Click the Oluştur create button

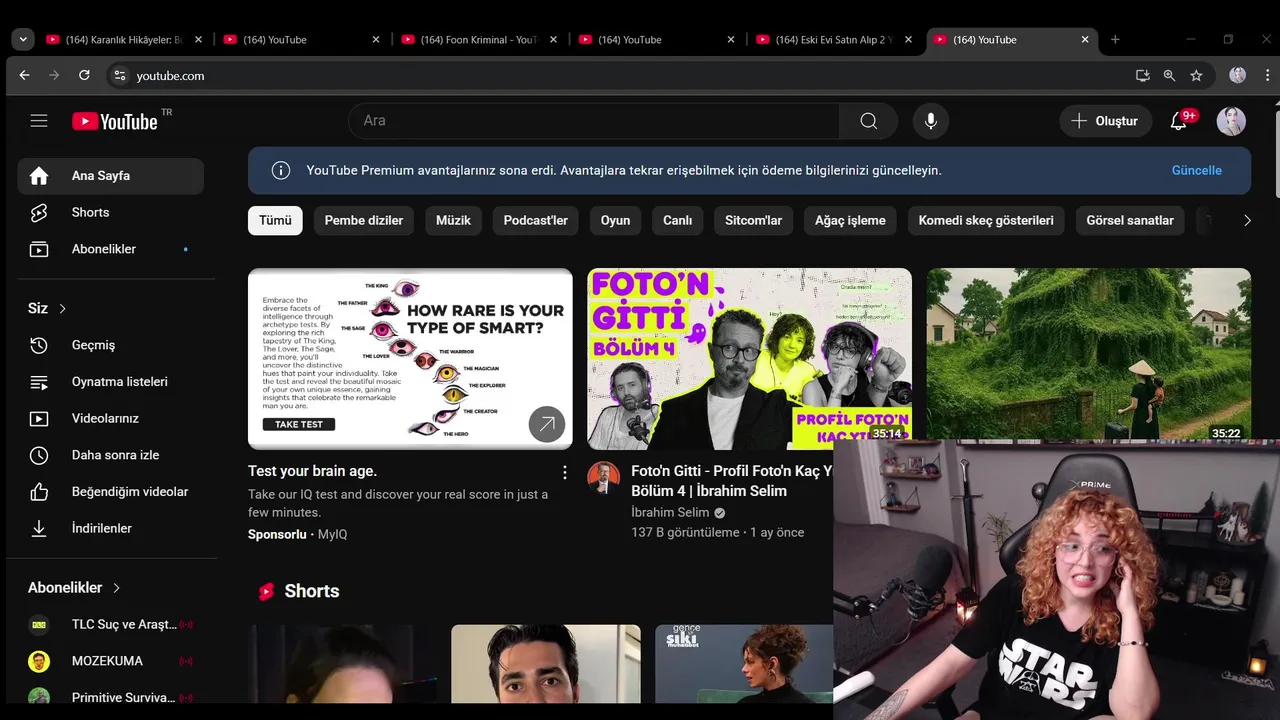pyautogui.click(x=1105, y=121)
